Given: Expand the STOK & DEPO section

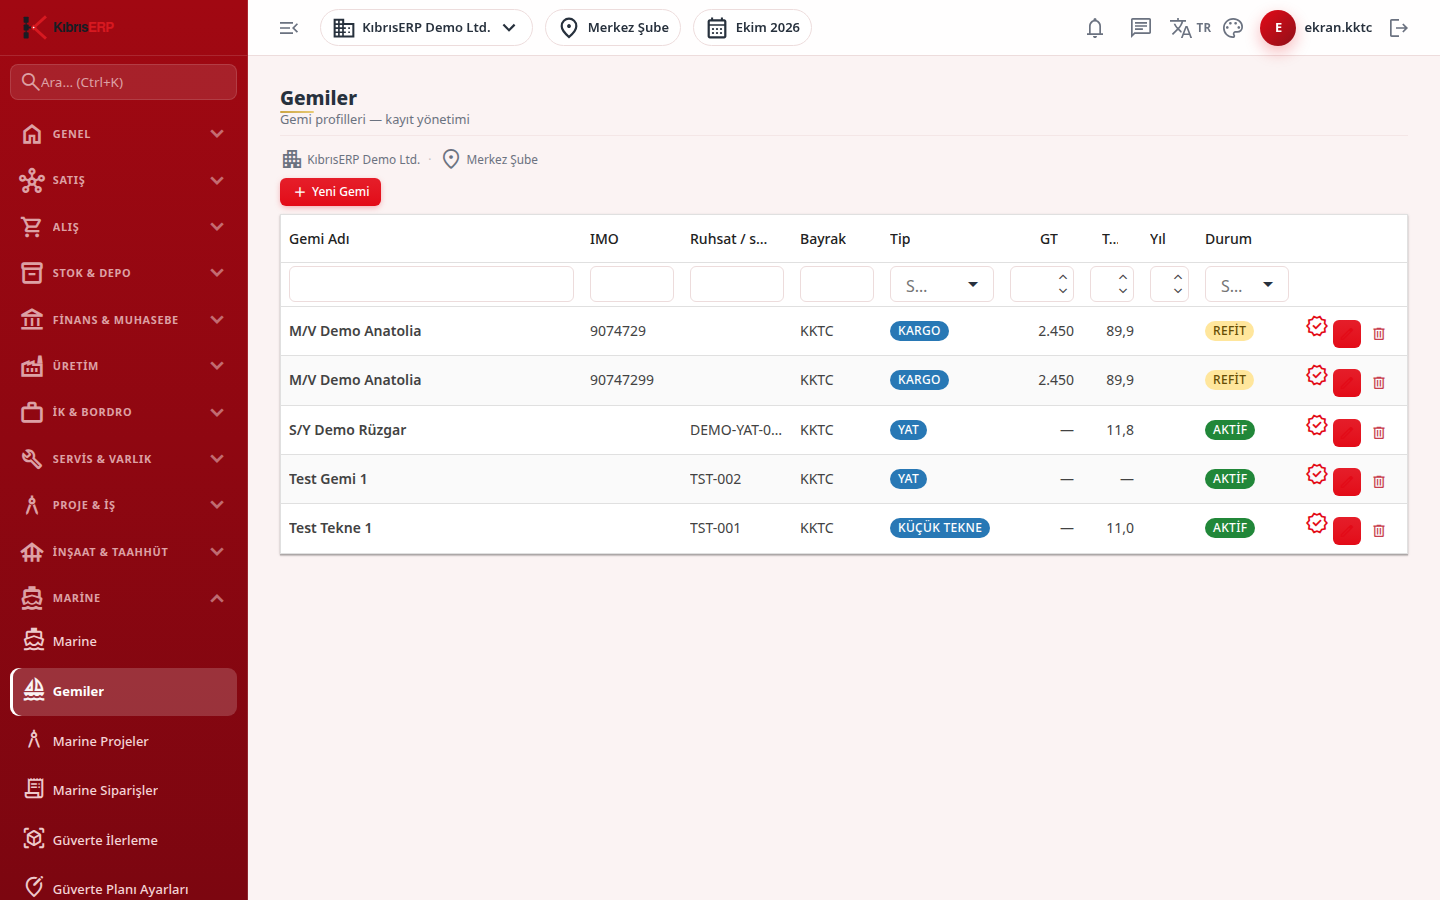Looking at the screenshot, I should click(x=124, y=273).
